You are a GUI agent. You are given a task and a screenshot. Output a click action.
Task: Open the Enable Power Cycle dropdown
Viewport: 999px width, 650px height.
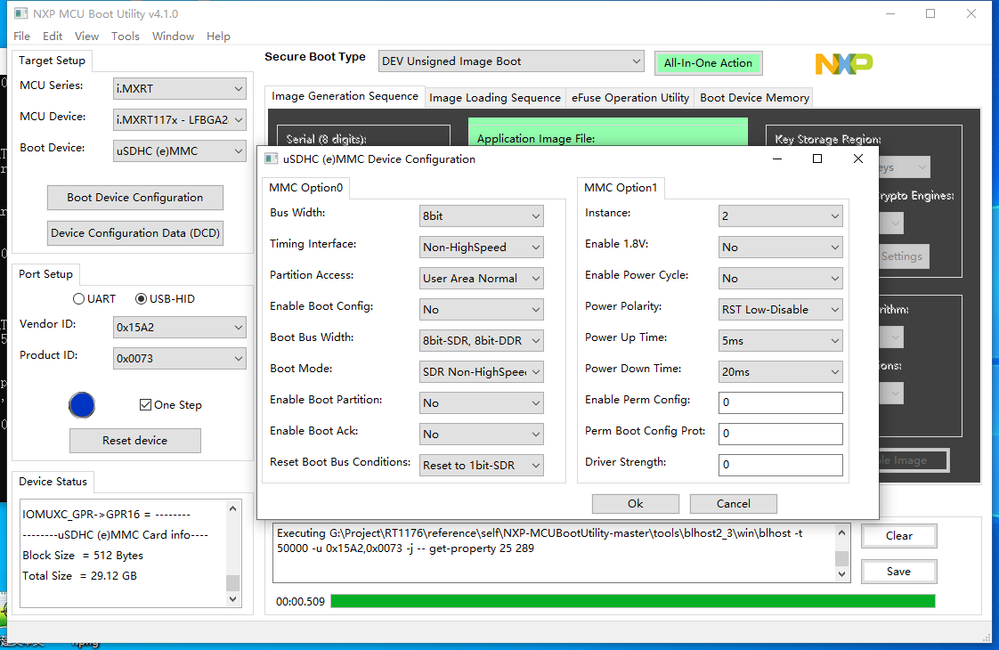pyautogui.click(x=780, y=278)
